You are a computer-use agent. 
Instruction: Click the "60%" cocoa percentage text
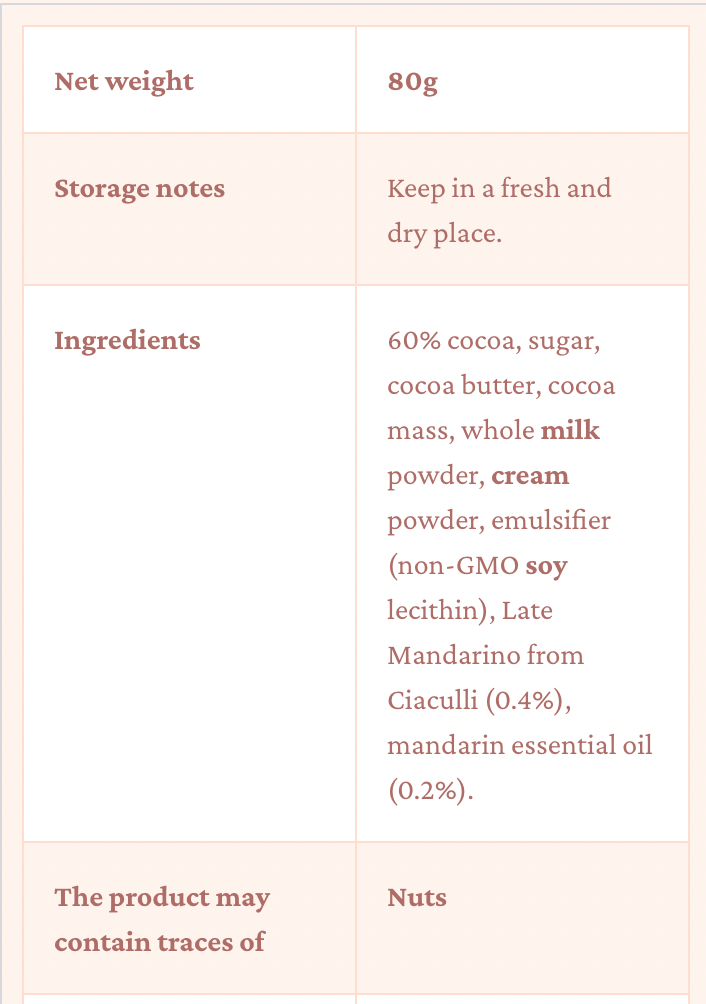pyautogui.click(x=414, y=341)
